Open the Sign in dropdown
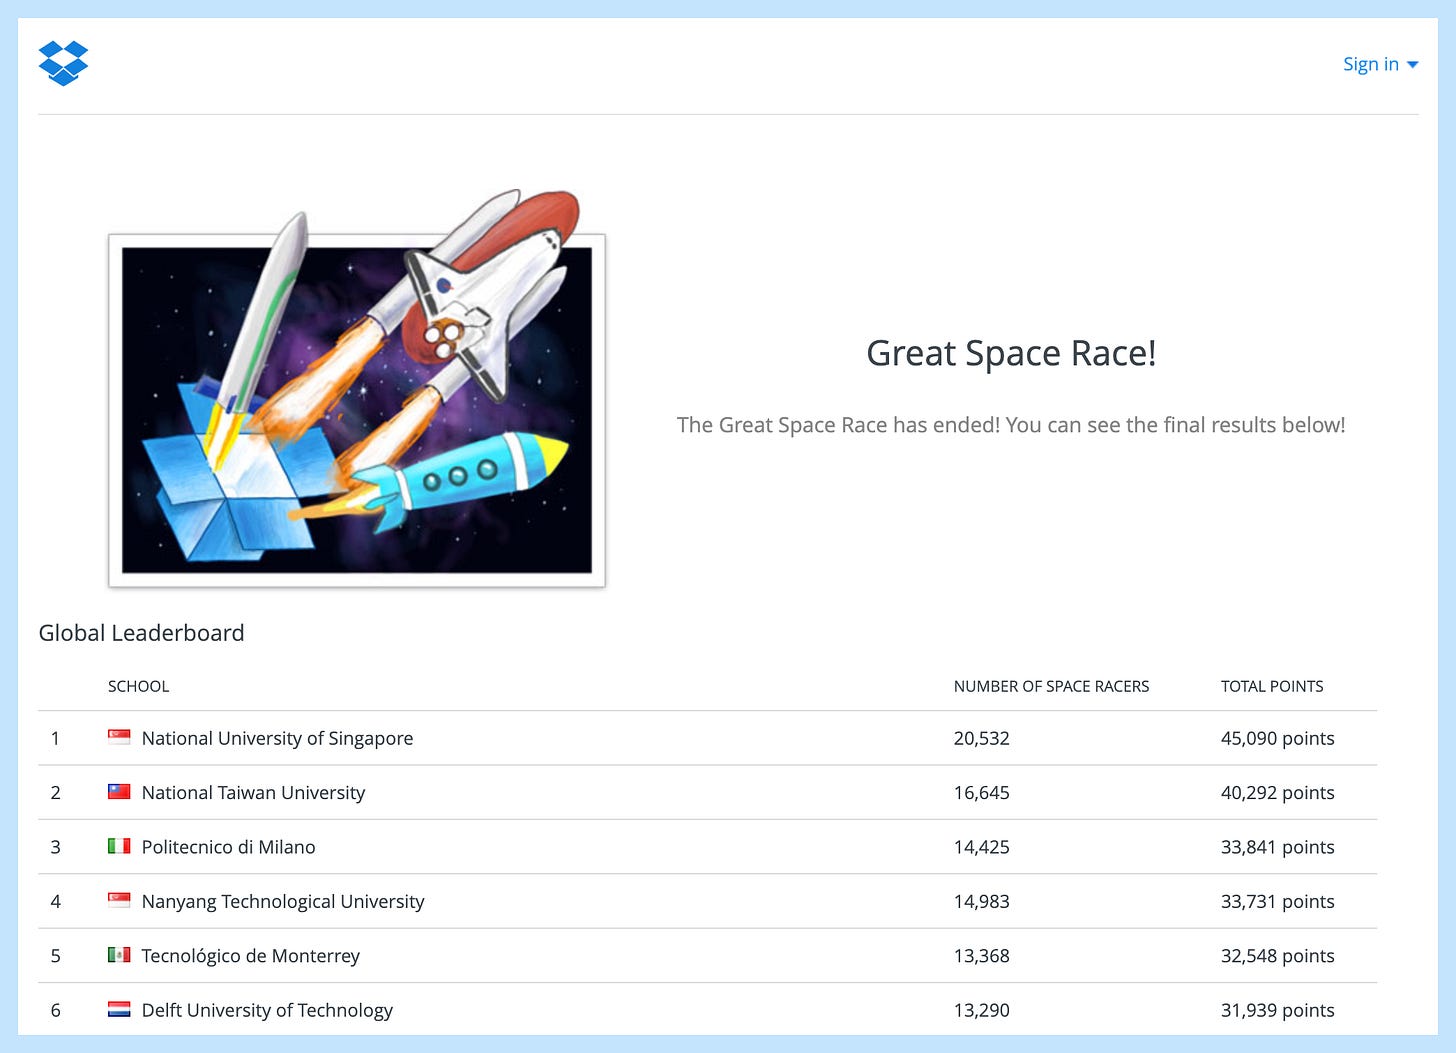Screen dimensions: 1456x1053 (x=1380, y=64)
